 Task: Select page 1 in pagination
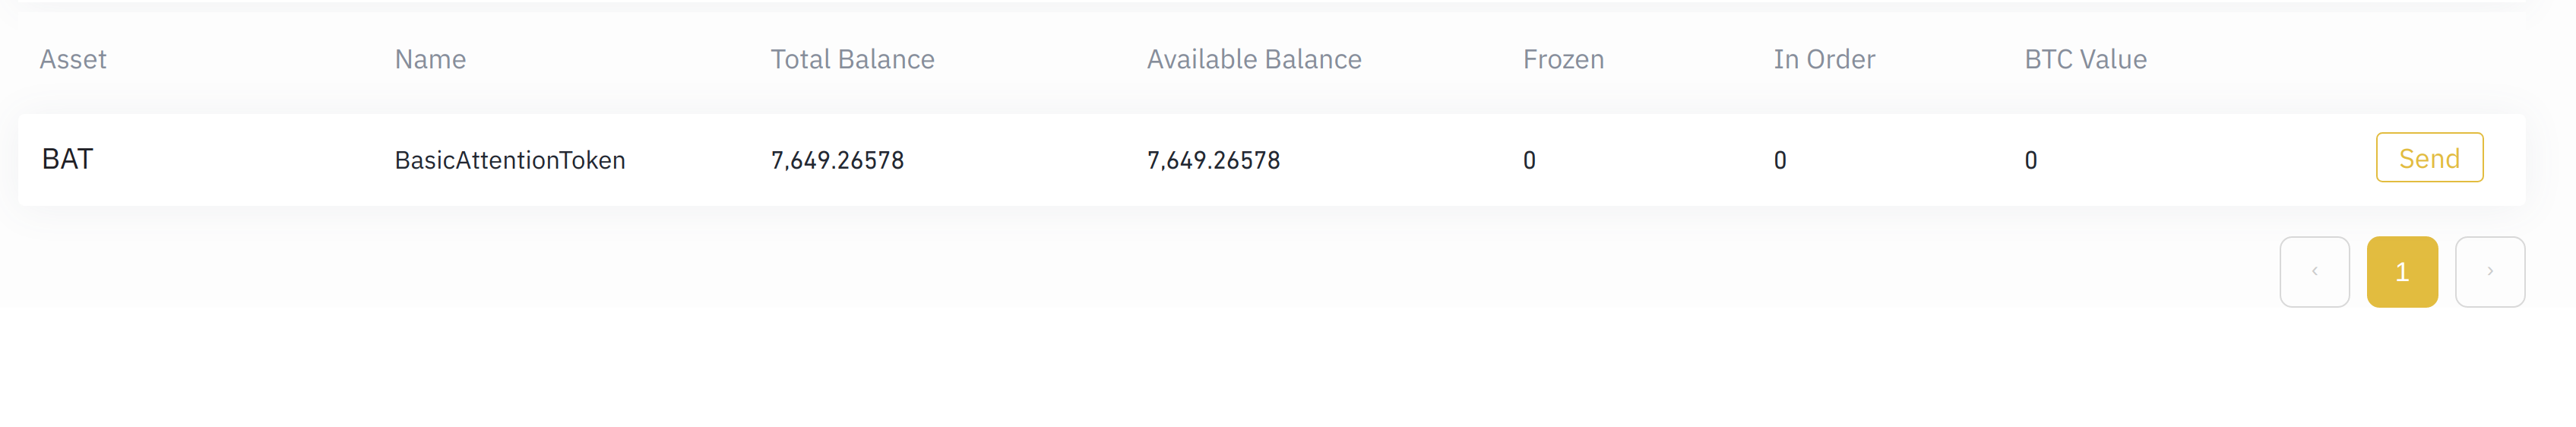tap(2401, 271)
